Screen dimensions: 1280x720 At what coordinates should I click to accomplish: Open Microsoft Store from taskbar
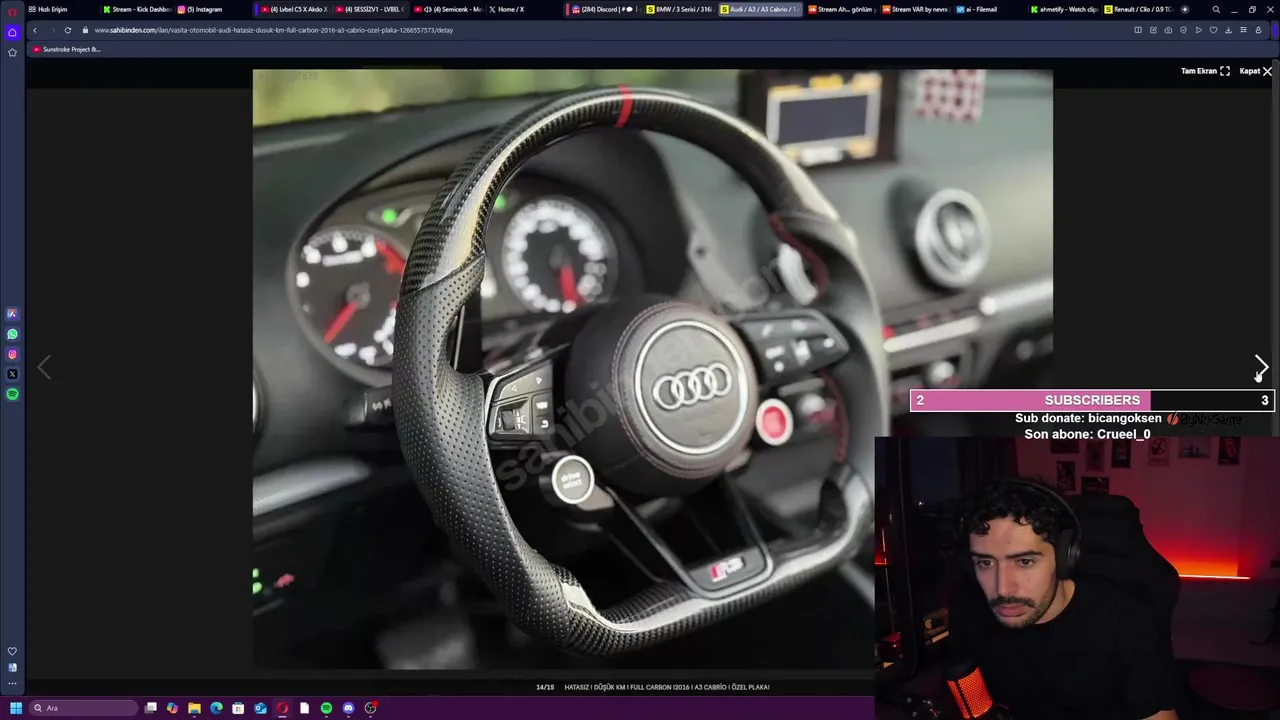point(238,708)
